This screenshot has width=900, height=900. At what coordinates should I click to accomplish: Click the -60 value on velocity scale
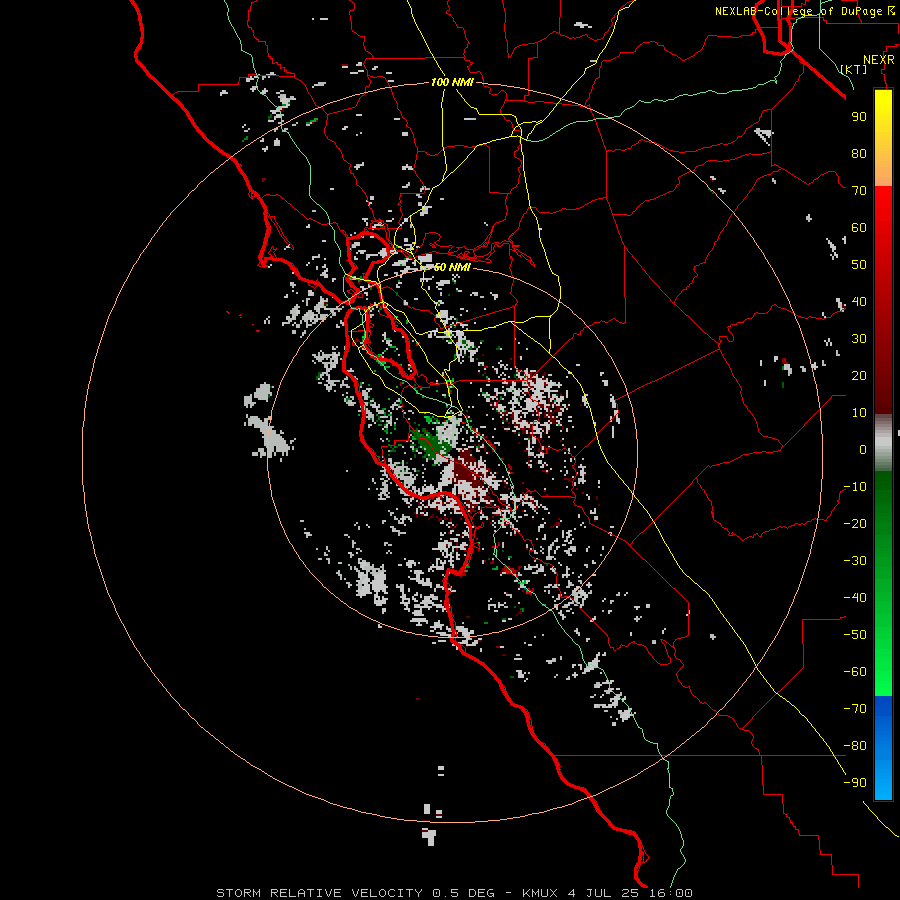855,672
